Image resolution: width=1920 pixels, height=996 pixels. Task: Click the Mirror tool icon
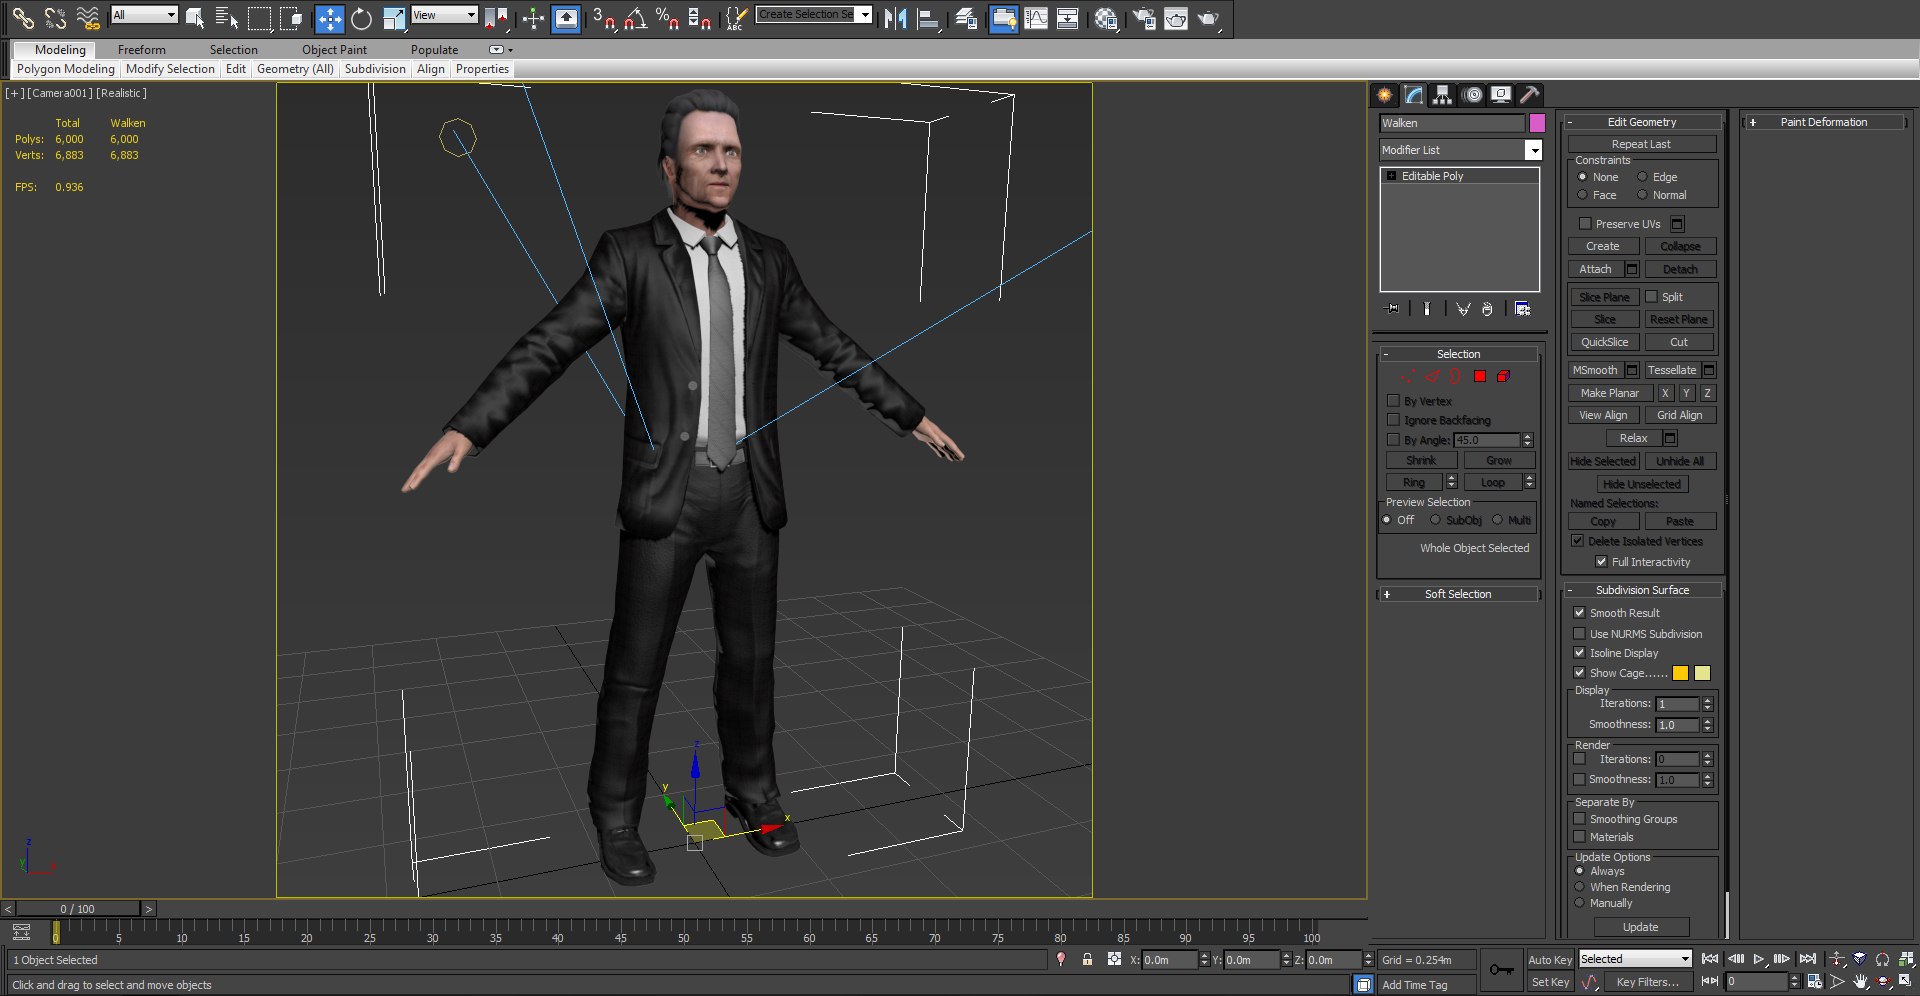click(895, 18)
